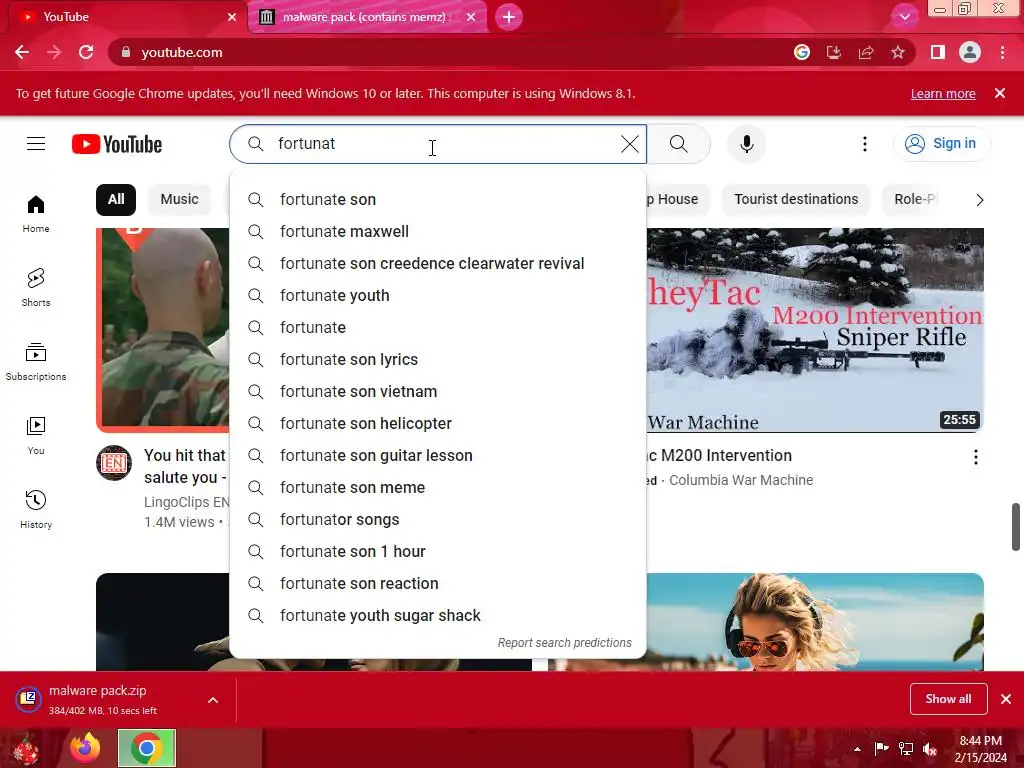The image size is (1024, 768).
Task: Click the volume icon in system tray
Action: [x=930, y=748]
